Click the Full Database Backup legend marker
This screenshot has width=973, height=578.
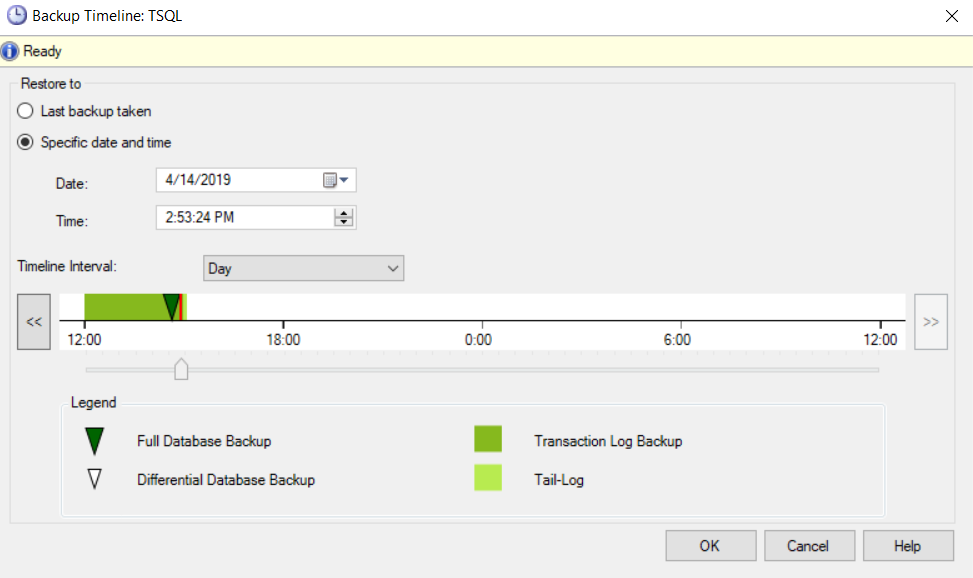tap(94, 440)
